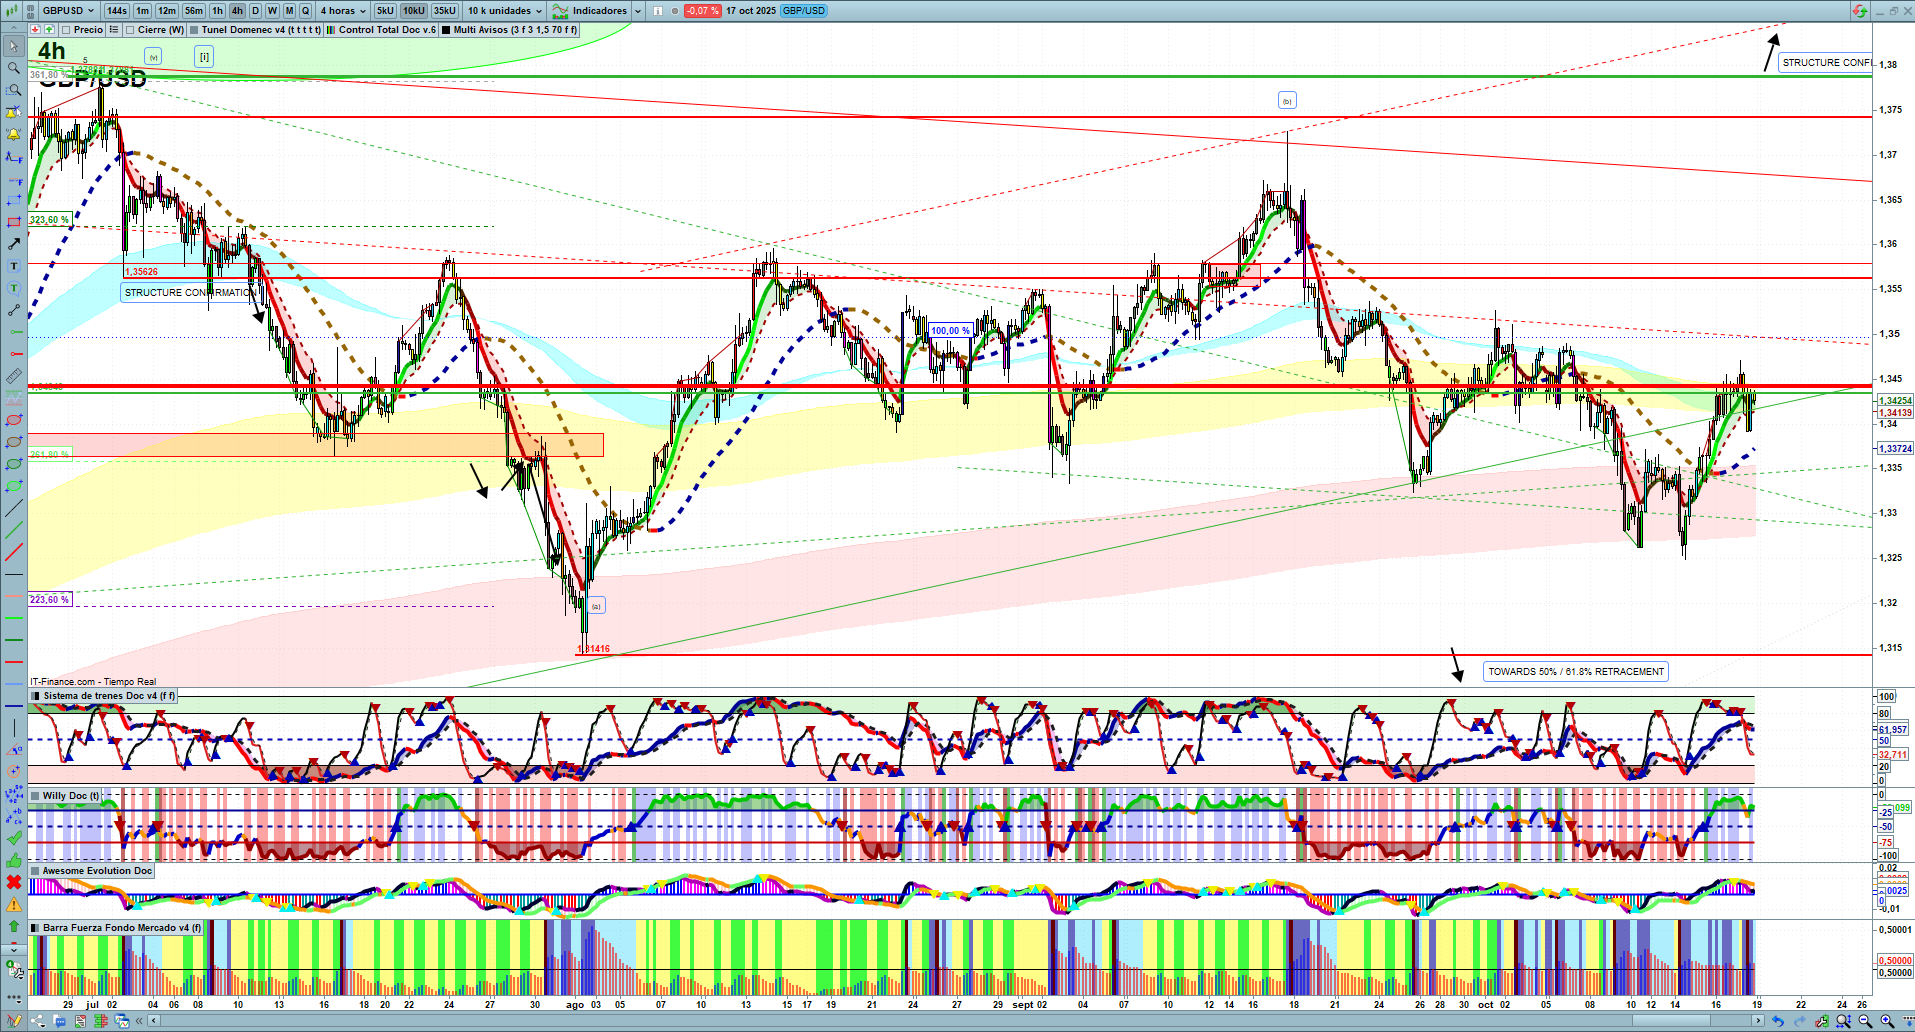The height and width of the screenshot is (1032, 1915).
Task: Toggle the Cierre (W) checkbox
Action: (x=130, y=30)
